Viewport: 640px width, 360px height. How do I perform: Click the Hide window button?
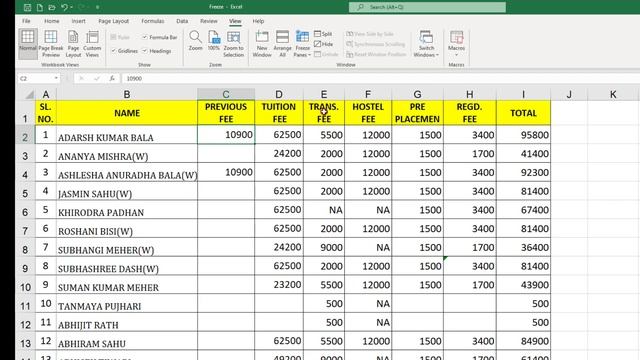coord(324,44)
